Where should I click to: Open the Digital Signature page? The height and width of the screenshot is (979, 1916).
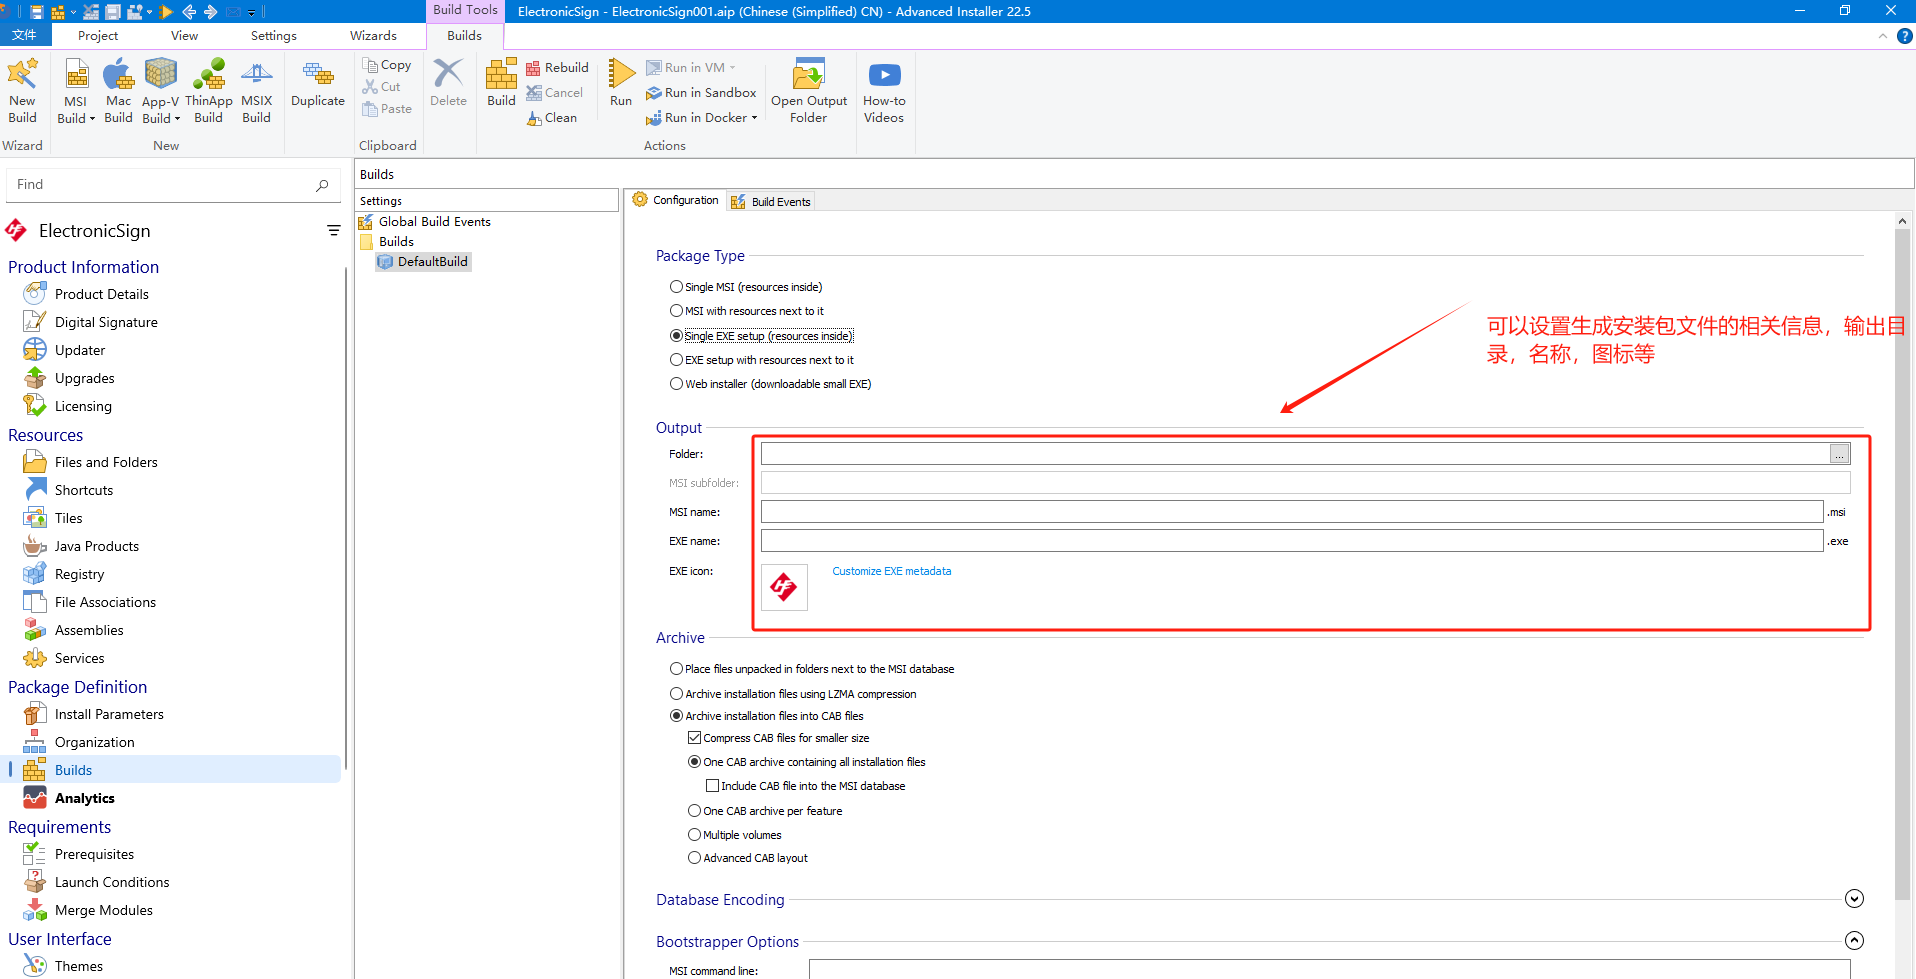click(x=106, y=322)
